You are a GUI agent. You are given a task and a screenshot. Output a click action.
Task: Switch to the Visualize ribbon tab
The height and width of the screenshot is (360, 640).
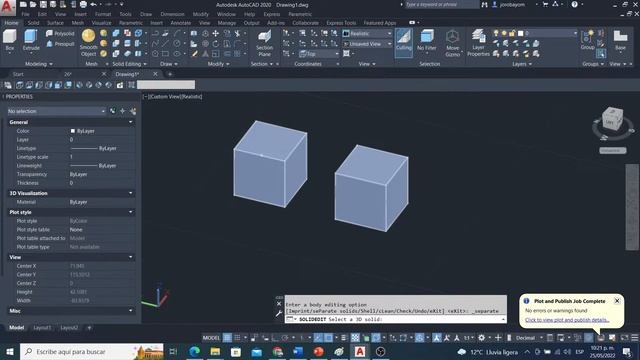(x=101, y=23)
